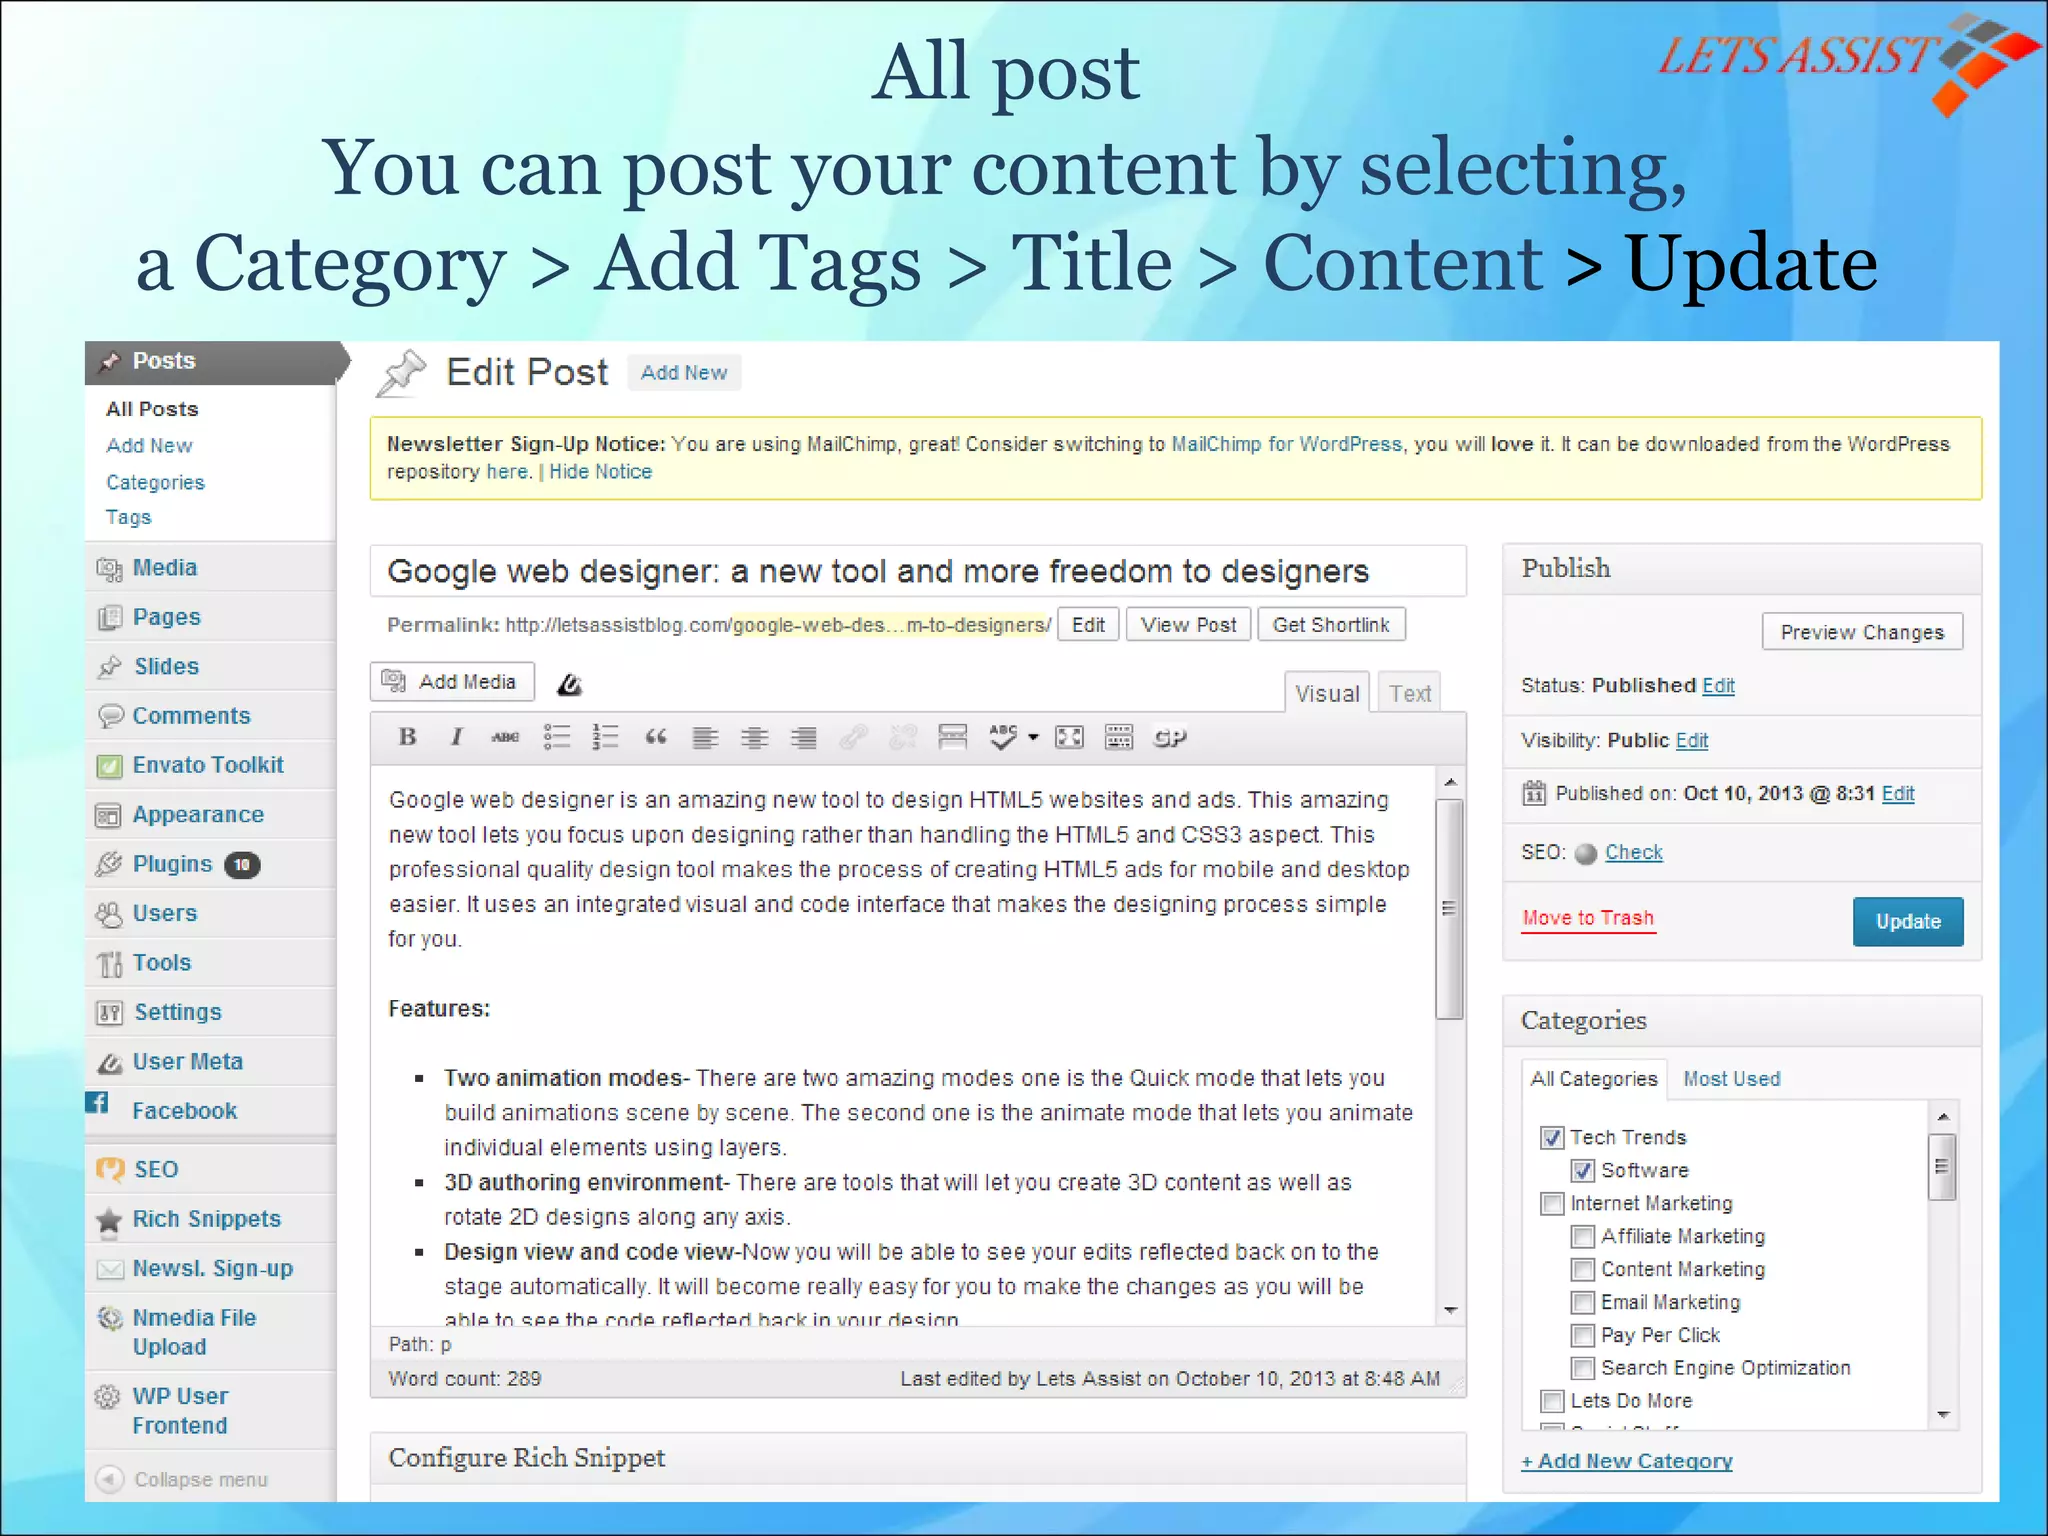Open the Facebook sidebar menu
Screen dimensions: 2048x1536
coord(211,1111)
